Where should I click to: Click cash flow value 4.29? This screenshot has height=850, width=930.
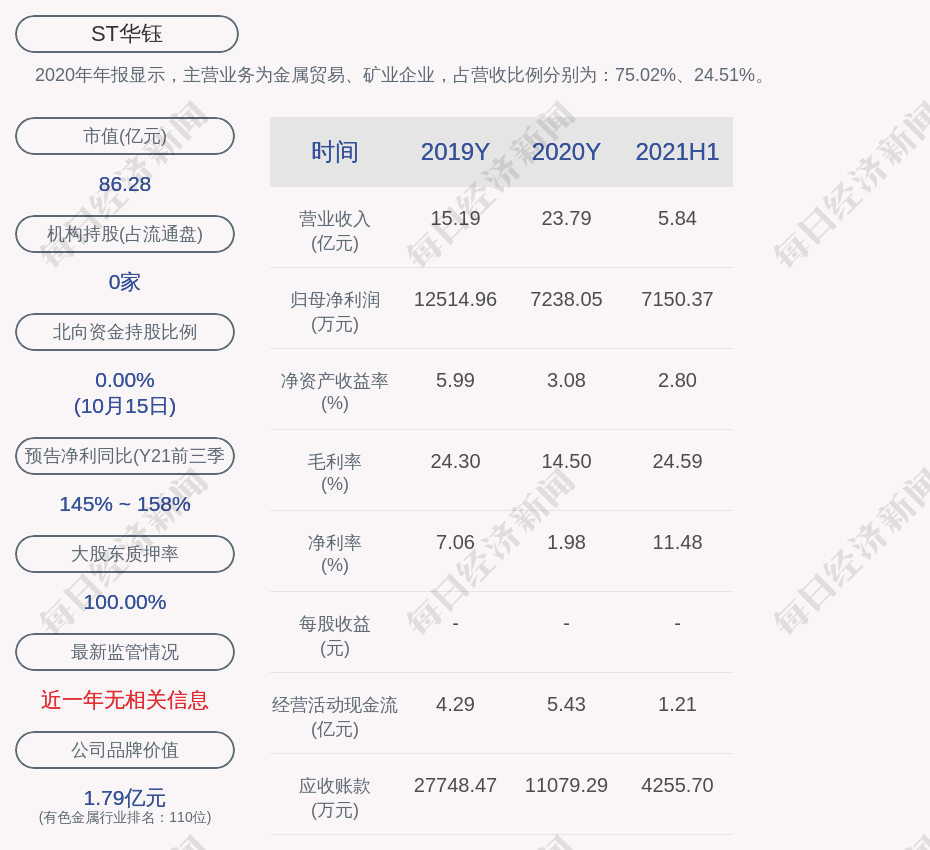(x=455, y=704)
